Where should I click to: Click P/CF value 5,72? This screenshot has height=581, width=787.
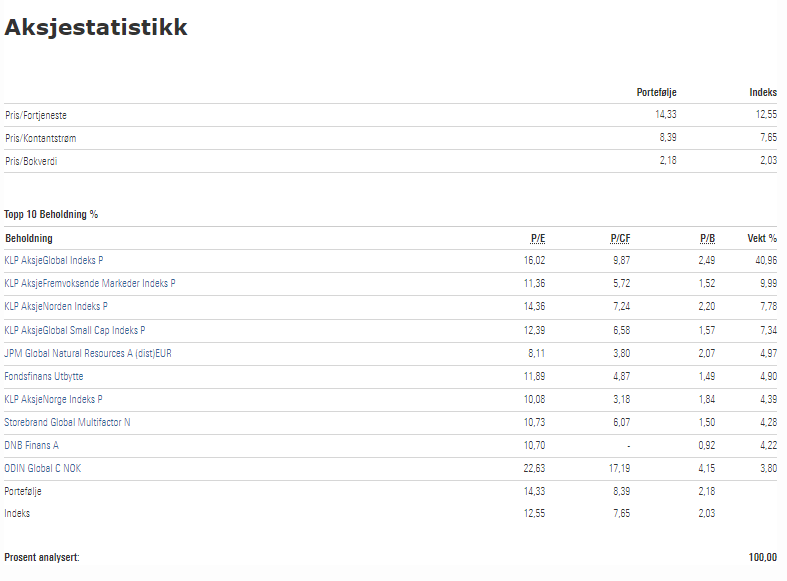(621, 283)
